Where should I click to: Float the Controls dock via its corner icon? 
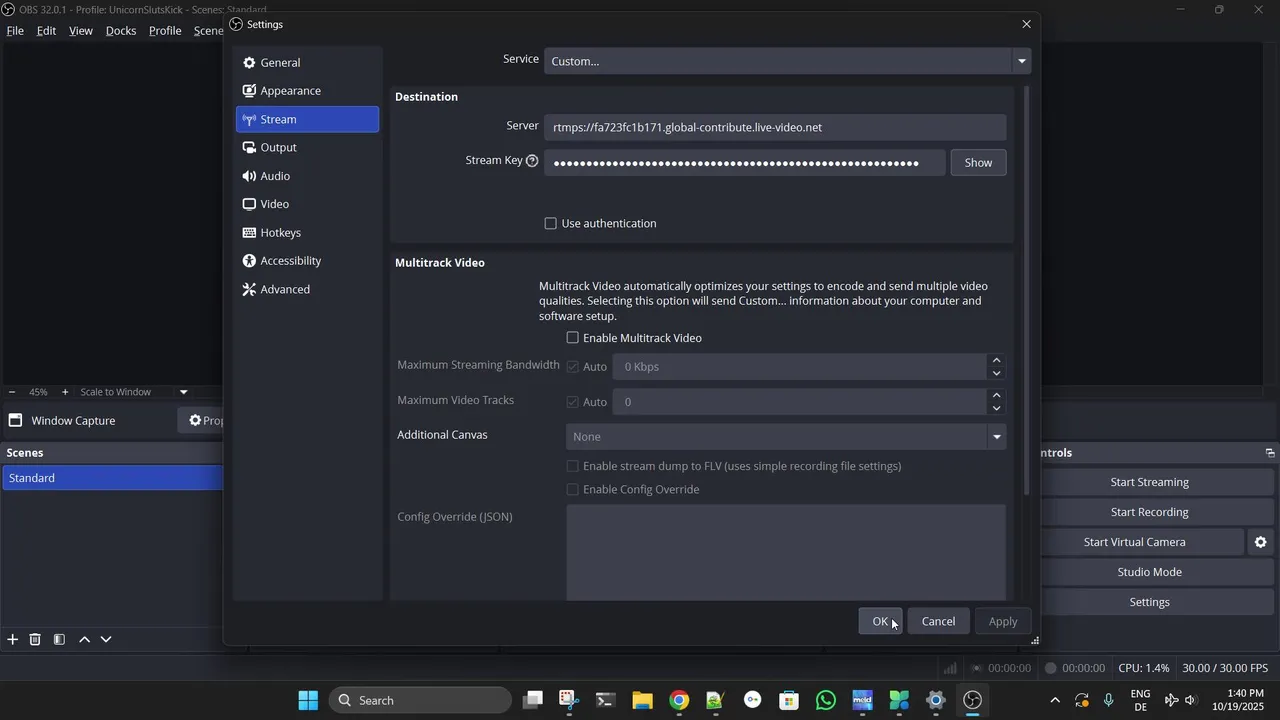pyautogui.click(x=1270, y=453)
